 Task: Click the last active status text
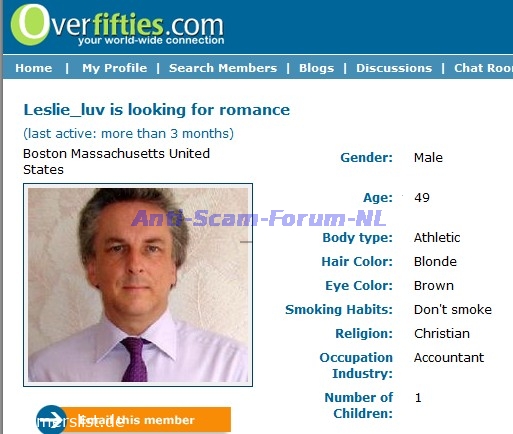coord(128,133)
